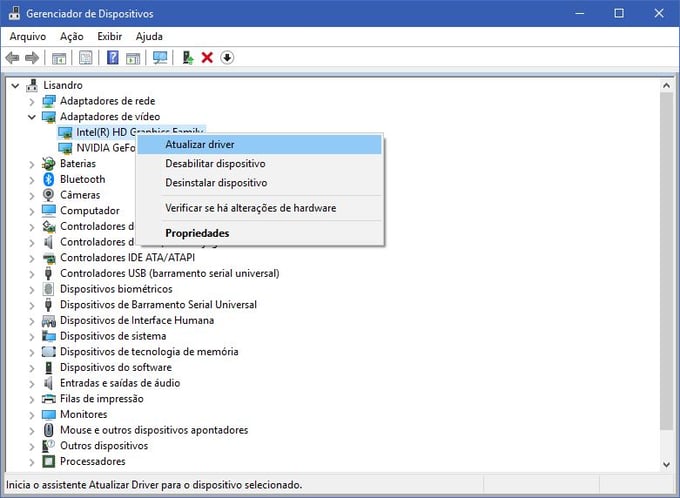Select Verificar se há alterações de hardware
Viewport: 680px width, 498px height.
[x=259, y=208]
